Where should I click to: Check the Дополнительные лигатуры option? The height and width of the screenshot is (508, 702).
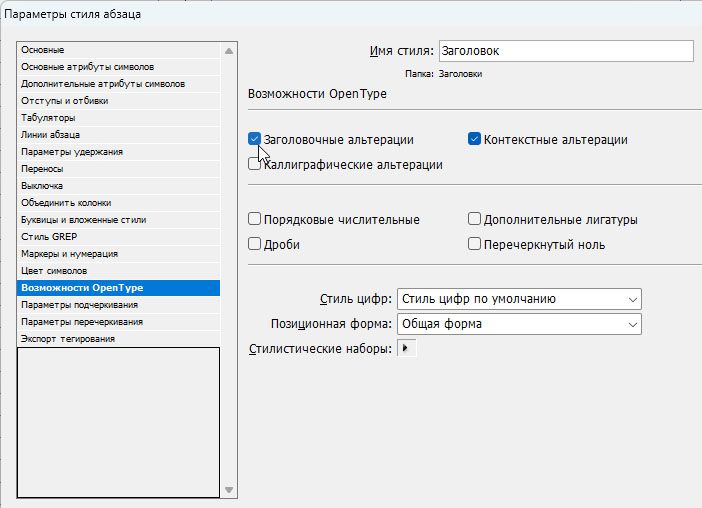pyautogui.click(x=475, y=220)
